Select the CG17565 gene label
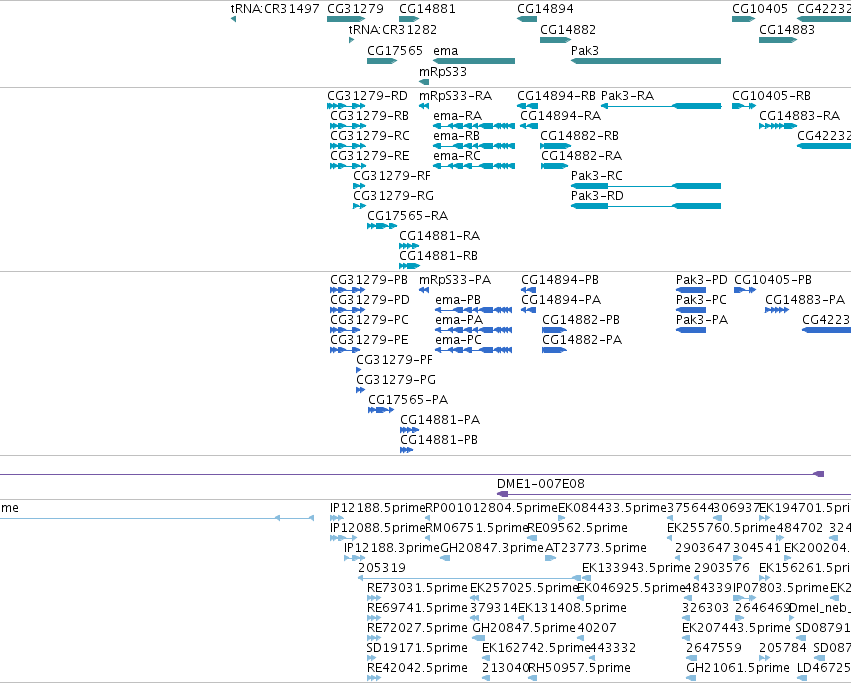The width and height of the screenshot is (851, 683). tap(395, 50)
